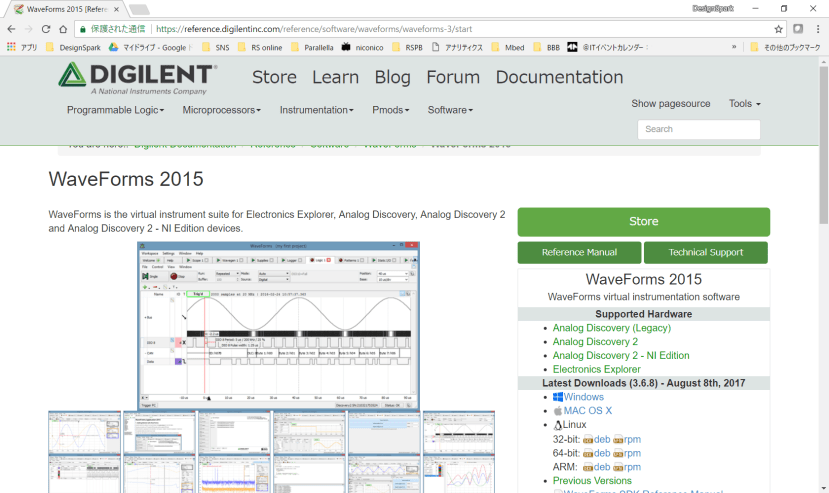
Task: Reload the page with the refresh icon
Action: [x=46, y=29]
